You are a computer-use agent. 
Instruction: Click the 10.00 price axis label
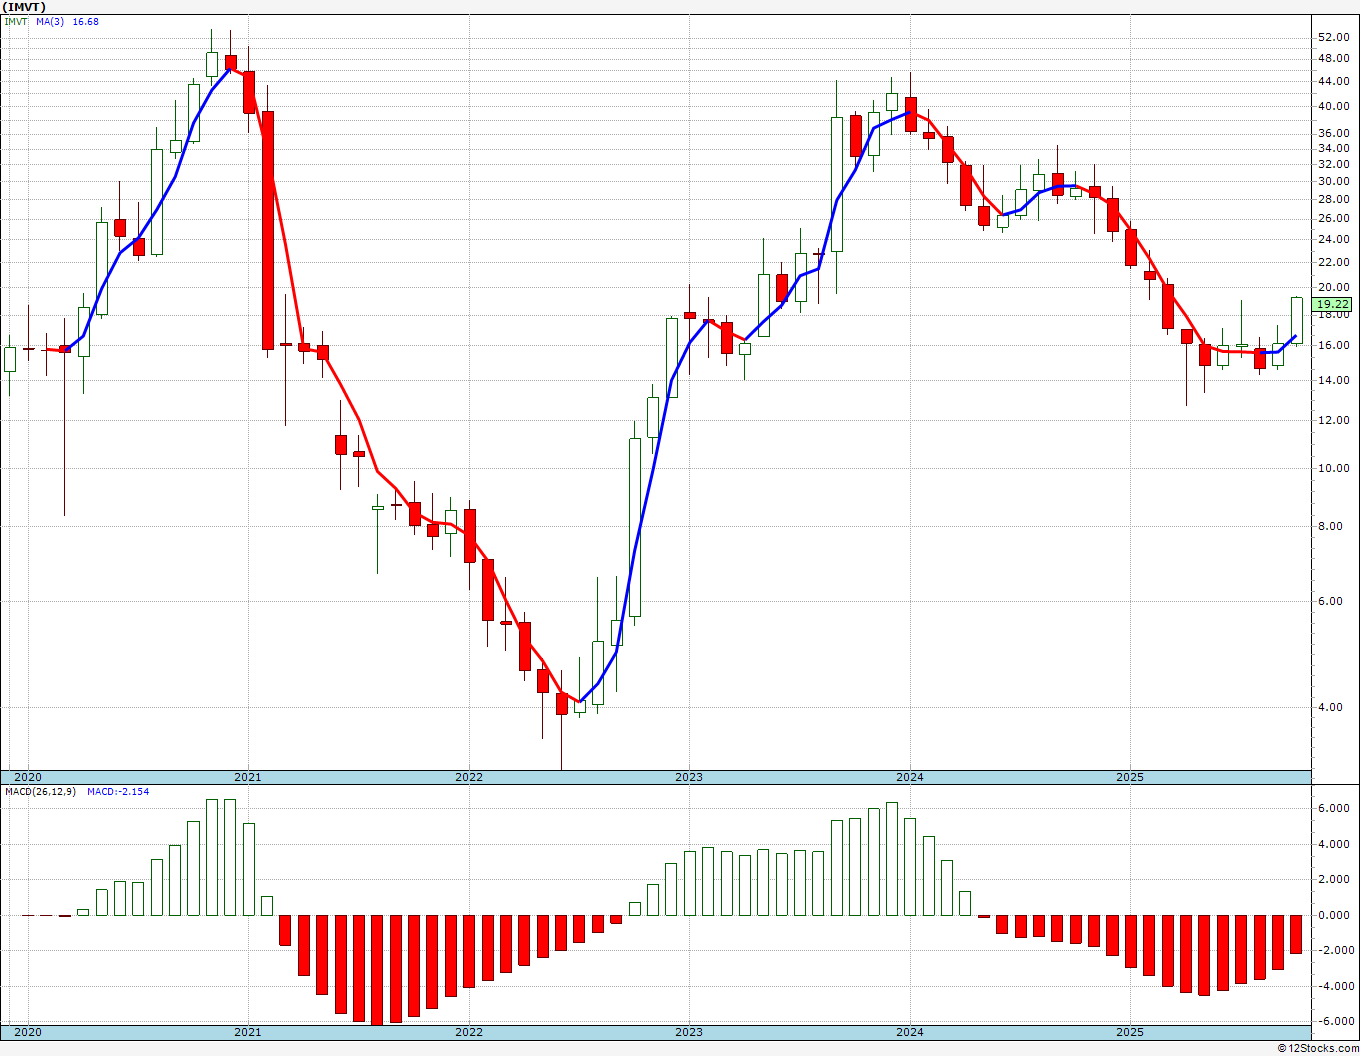pyautogui.click(x=1334, y=468)
